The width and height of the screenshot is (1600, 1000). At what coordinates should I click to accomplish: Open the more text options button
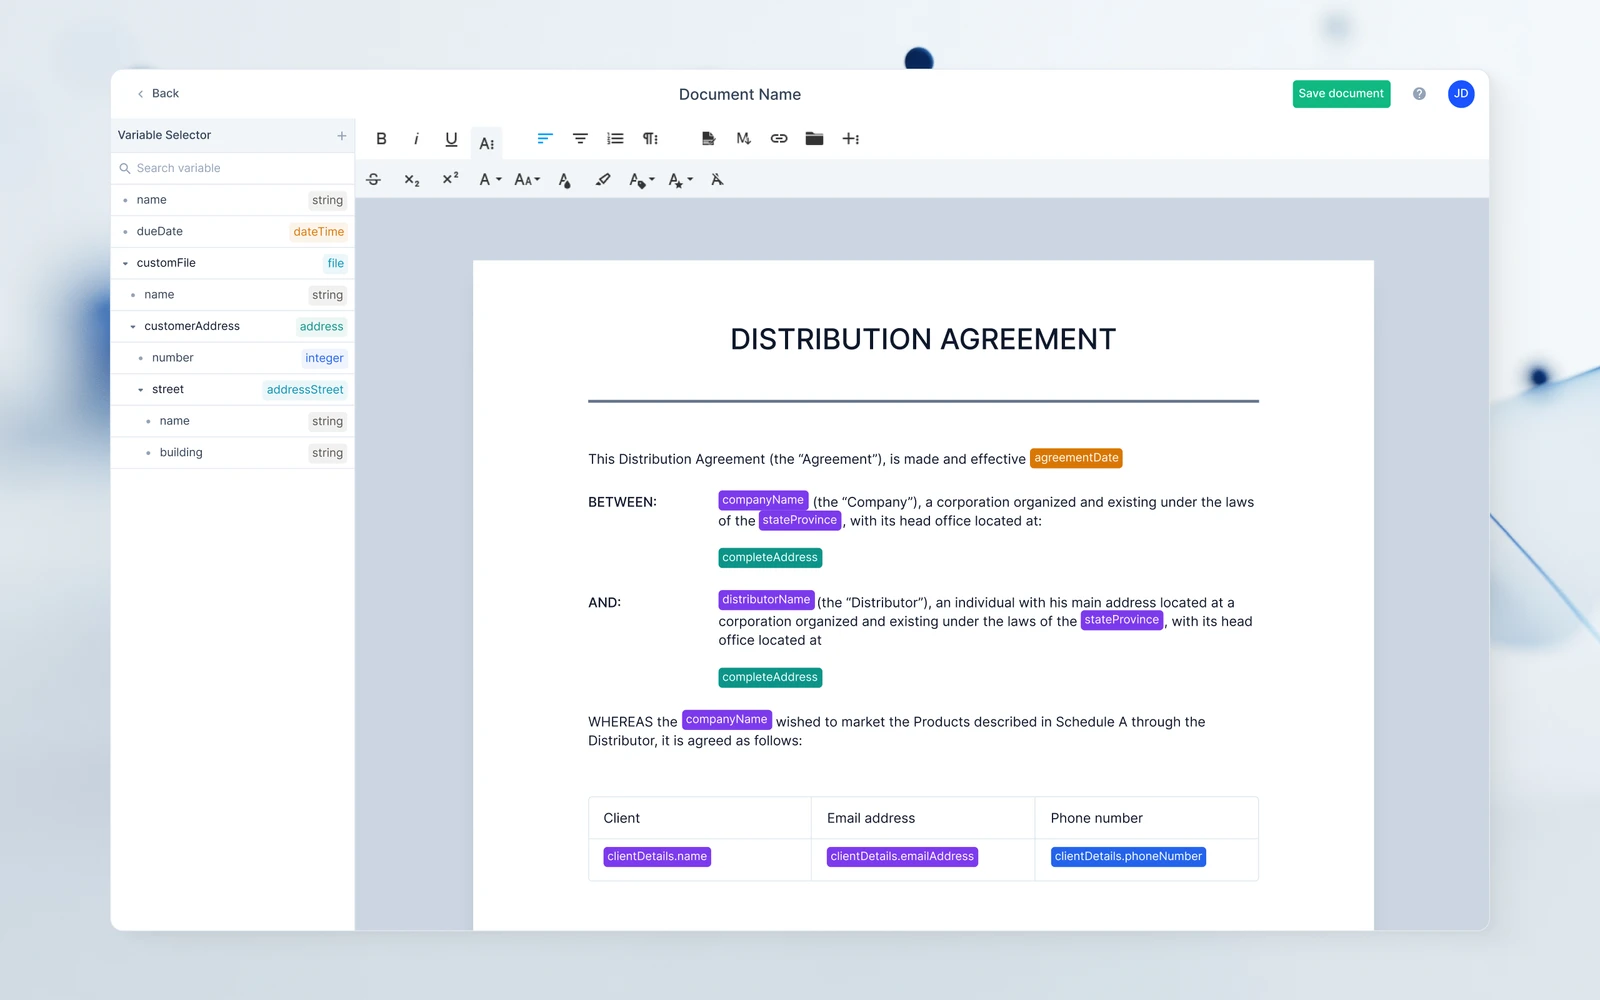[x=487, y=143]
